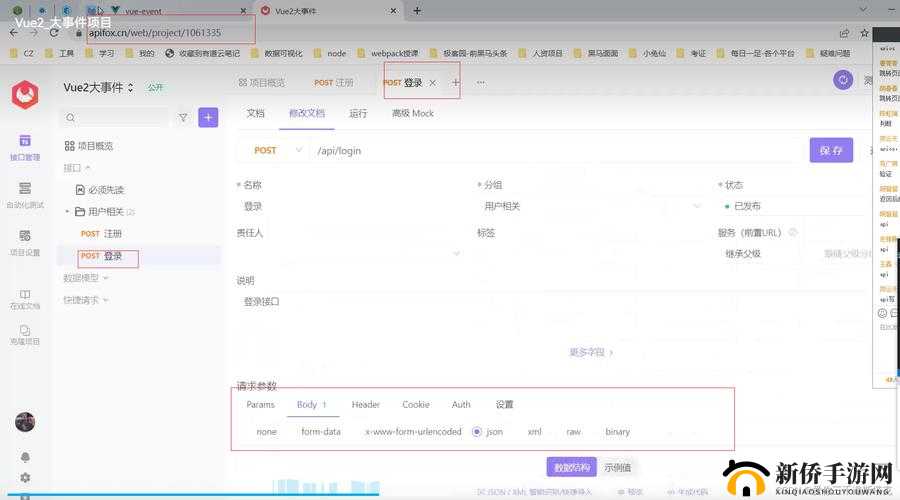The image size is (900, 500).
Task: Open the Auth tab
Action: tap(461, 405)
